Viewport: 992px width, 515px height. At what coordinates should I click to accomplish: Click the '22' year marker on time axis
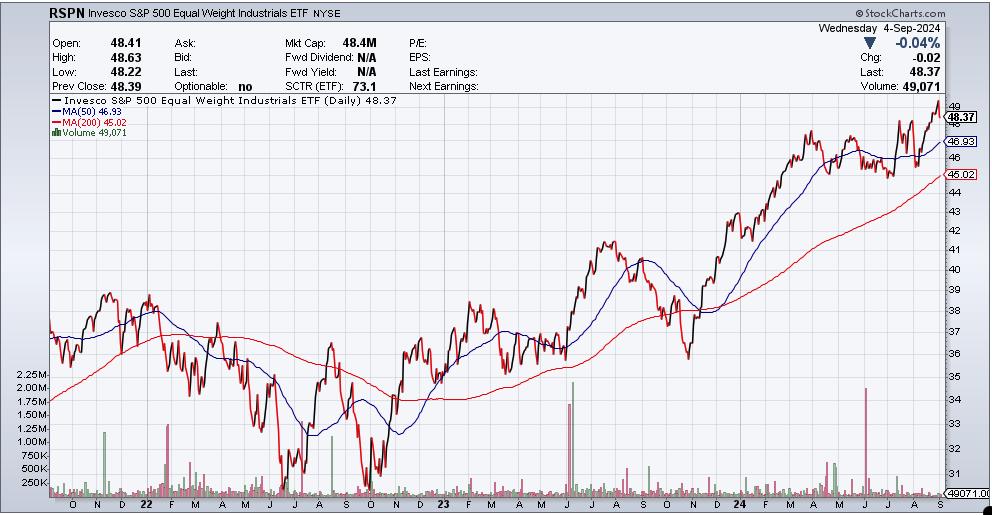pyautogui.click(x=146, y=505)
